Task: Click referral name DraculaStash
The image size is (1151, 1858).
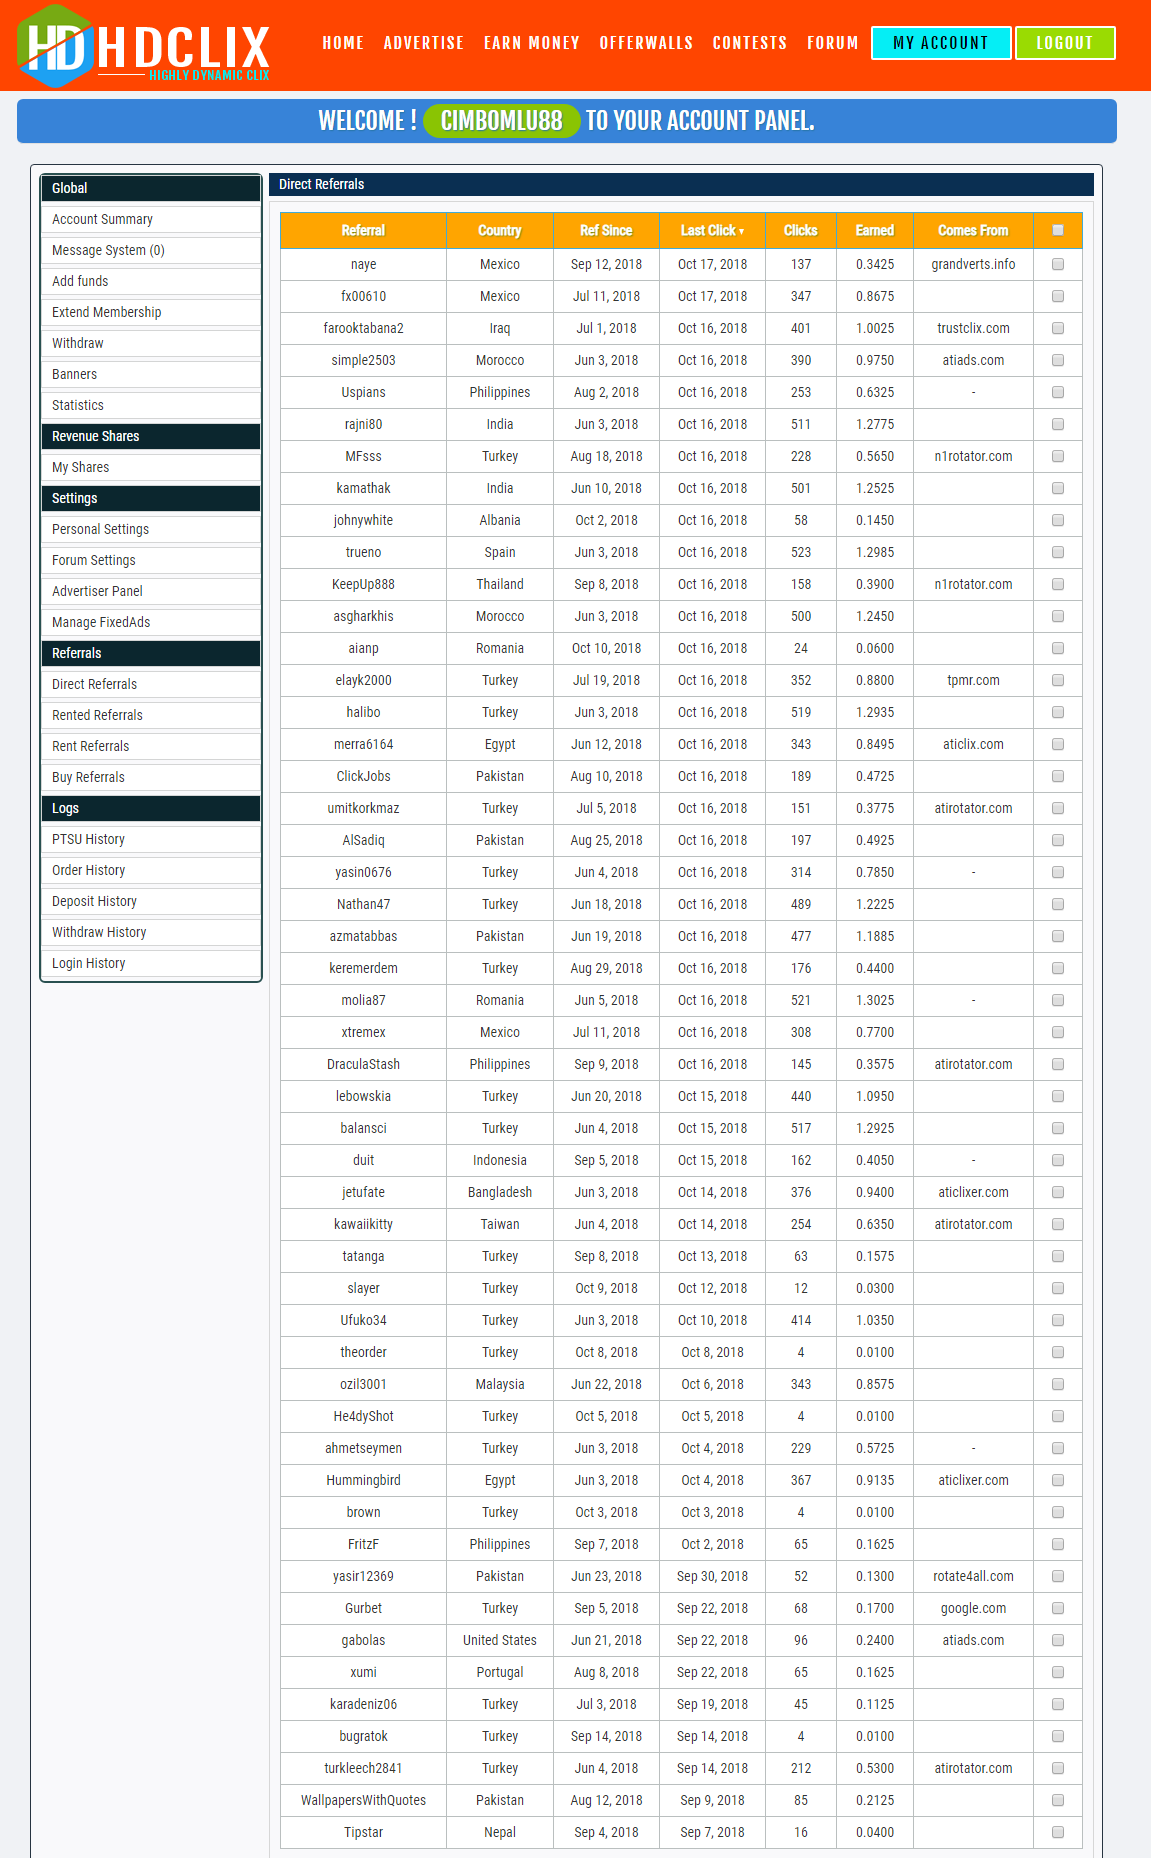Action: point(363,1064)
